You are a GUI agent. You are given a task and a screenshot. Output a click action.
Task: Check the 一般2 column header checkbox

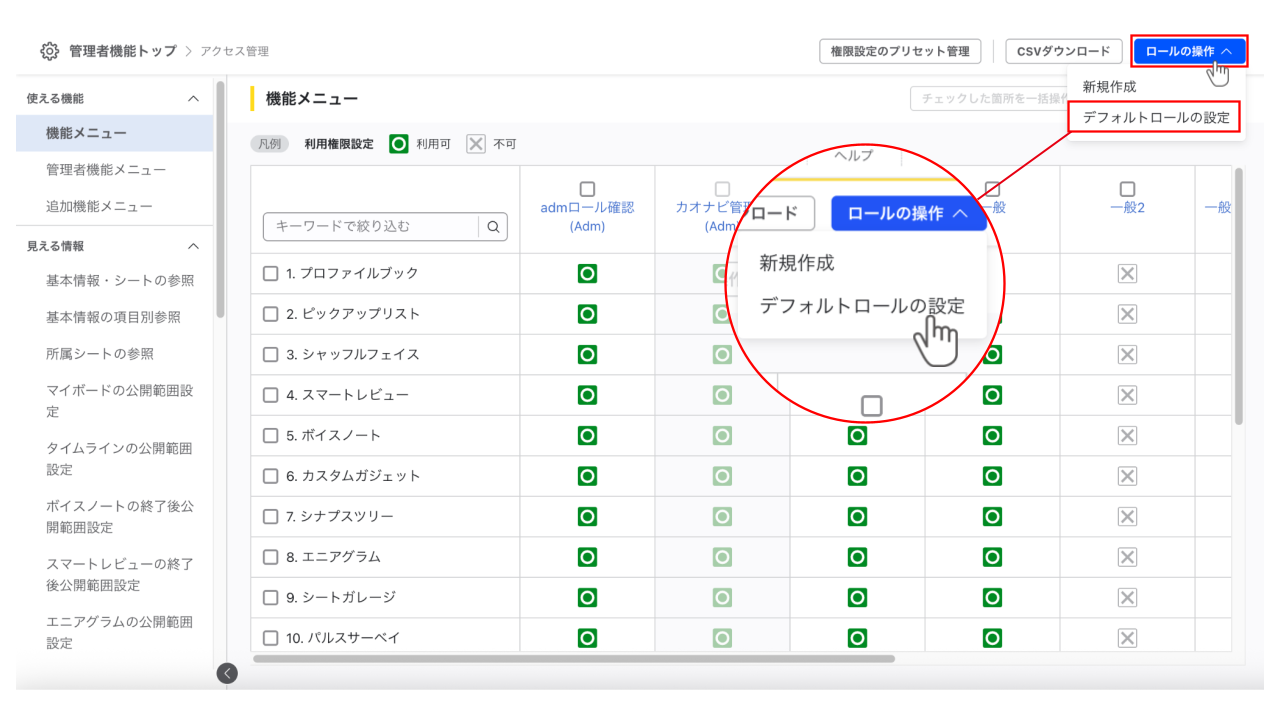coord(1127,189)
